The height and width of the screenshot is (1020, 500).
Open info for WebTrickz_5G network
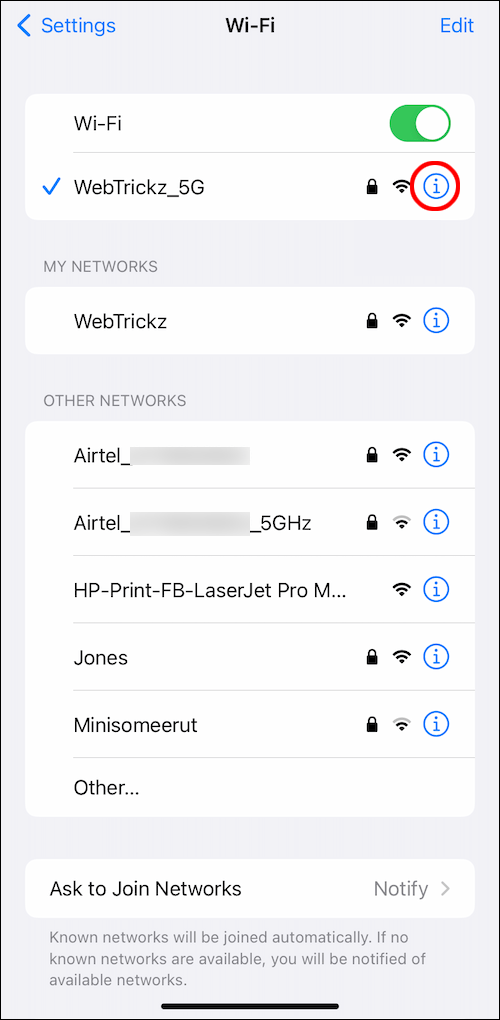point(436,187)
